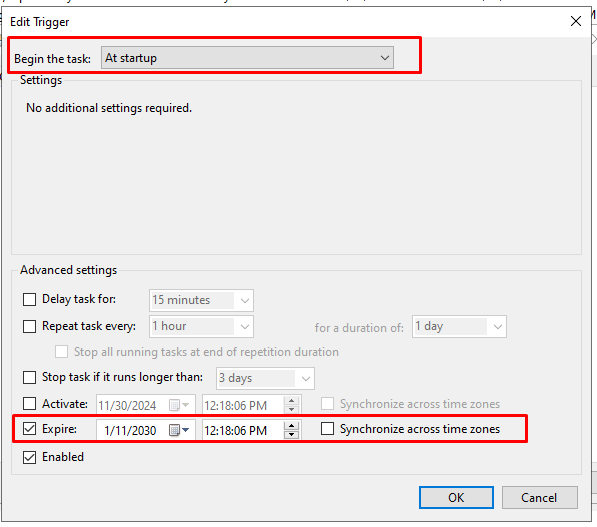Click the Expire date field 1/11/2030
The image size is (597, 527).
(130, 431)
